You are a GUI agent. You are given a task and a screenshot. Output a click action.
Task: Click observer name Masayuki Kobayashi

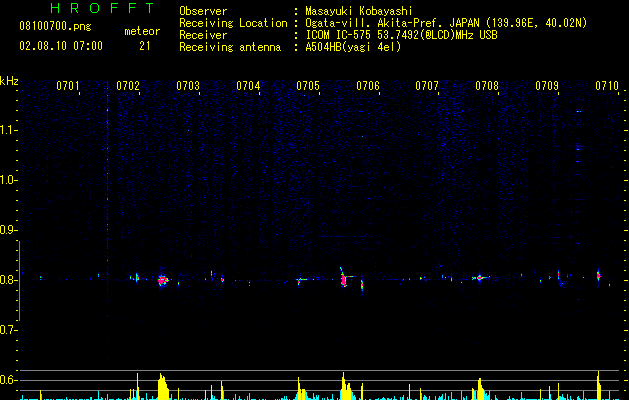(359, 11)
